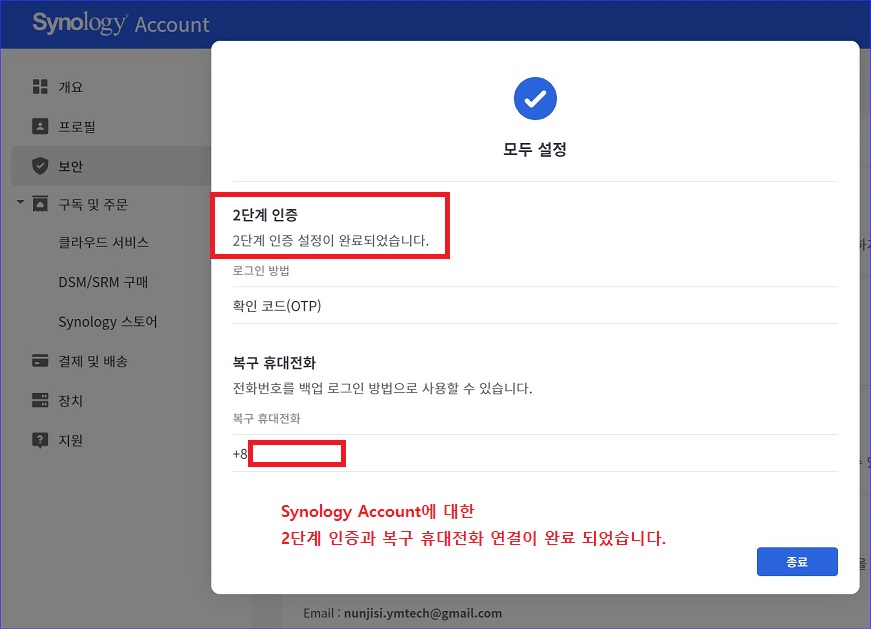Click the blue checkmark icon
The width and height of the screenshot is (871, 629).
click(x=535, y=98)
